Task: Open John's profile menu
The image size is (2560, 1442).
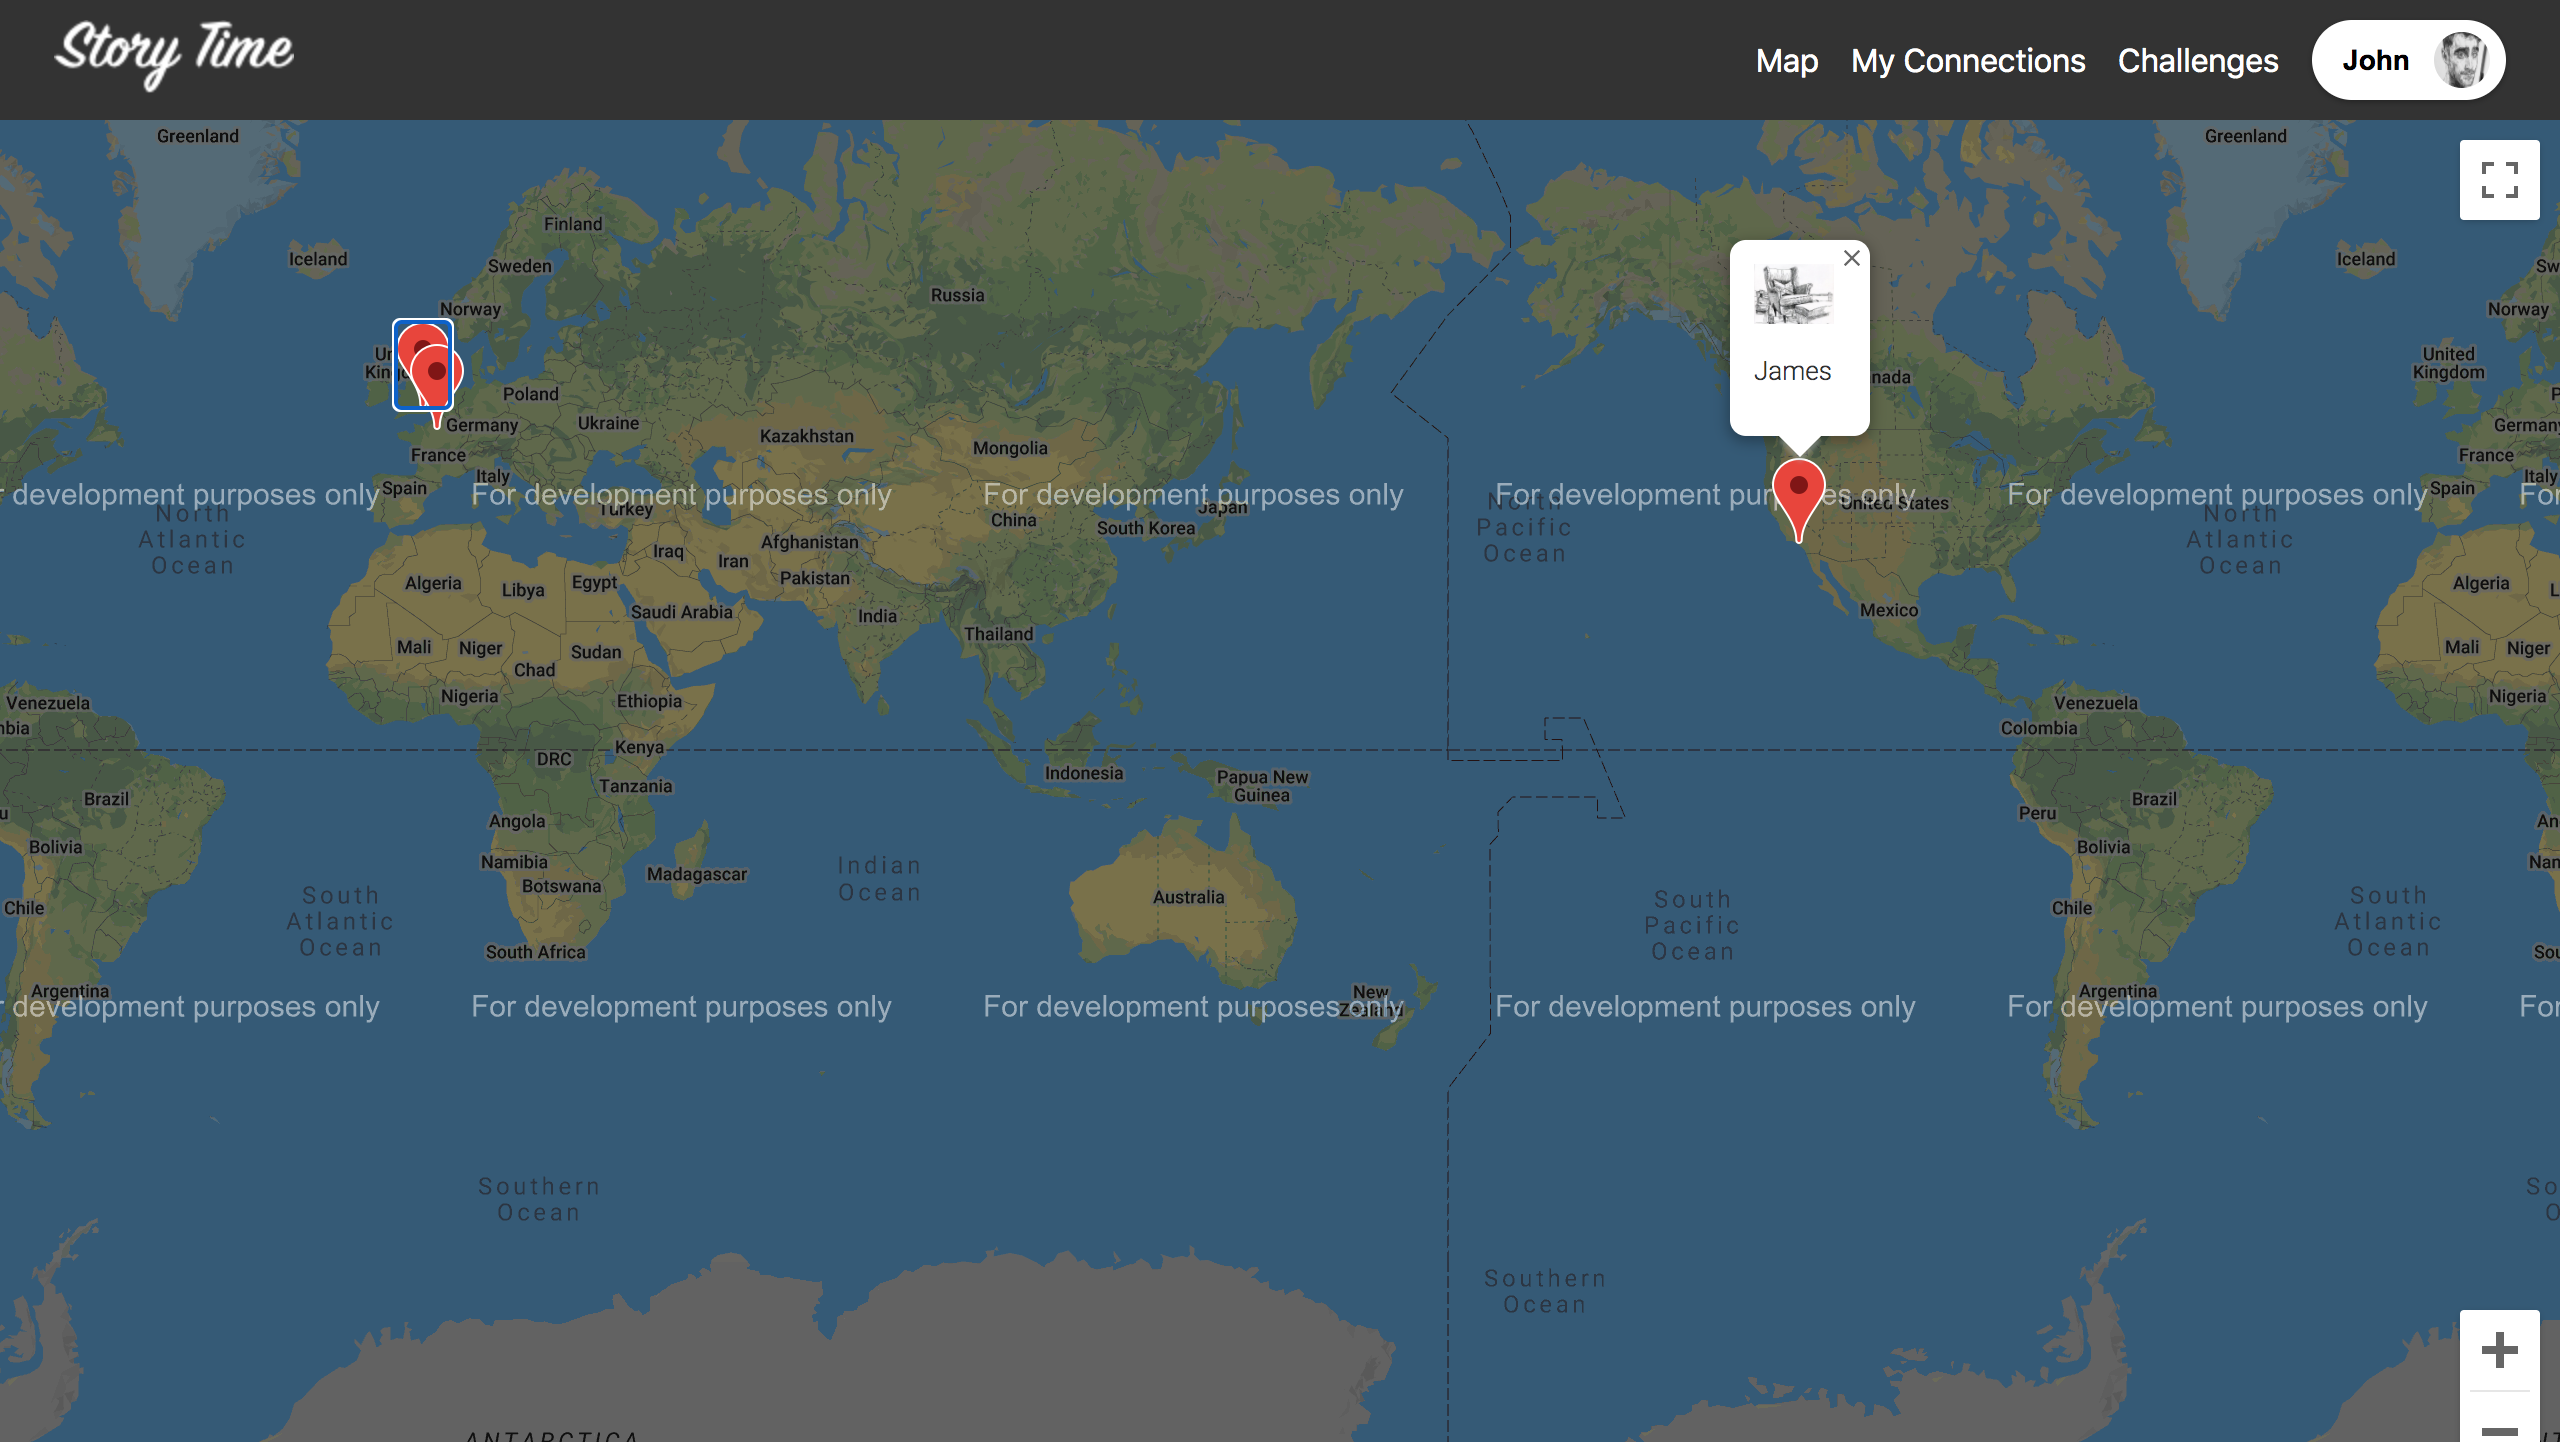Action: click(x=2376, y=60)
